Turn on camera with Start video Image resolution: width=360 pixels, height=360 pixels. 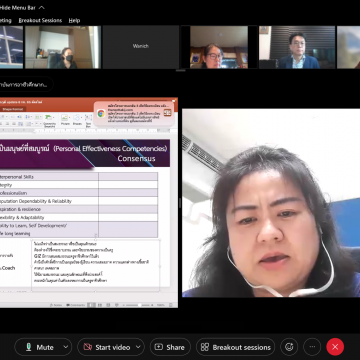pyautogui.click(x=107, y=347)
